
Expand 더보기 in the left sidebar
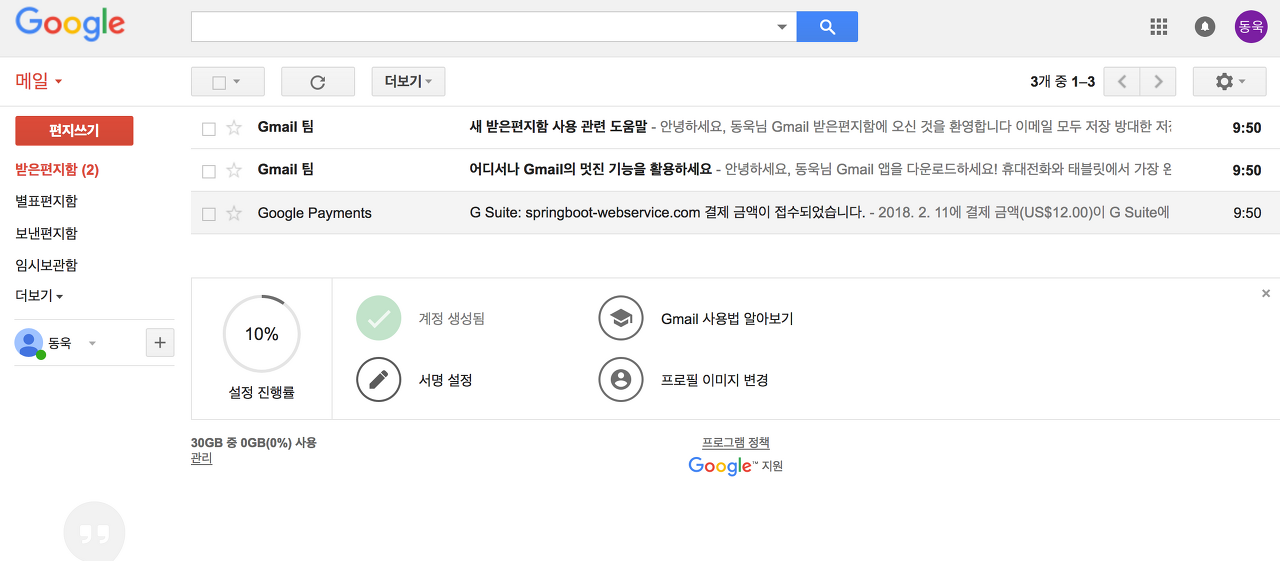(39, 296)
